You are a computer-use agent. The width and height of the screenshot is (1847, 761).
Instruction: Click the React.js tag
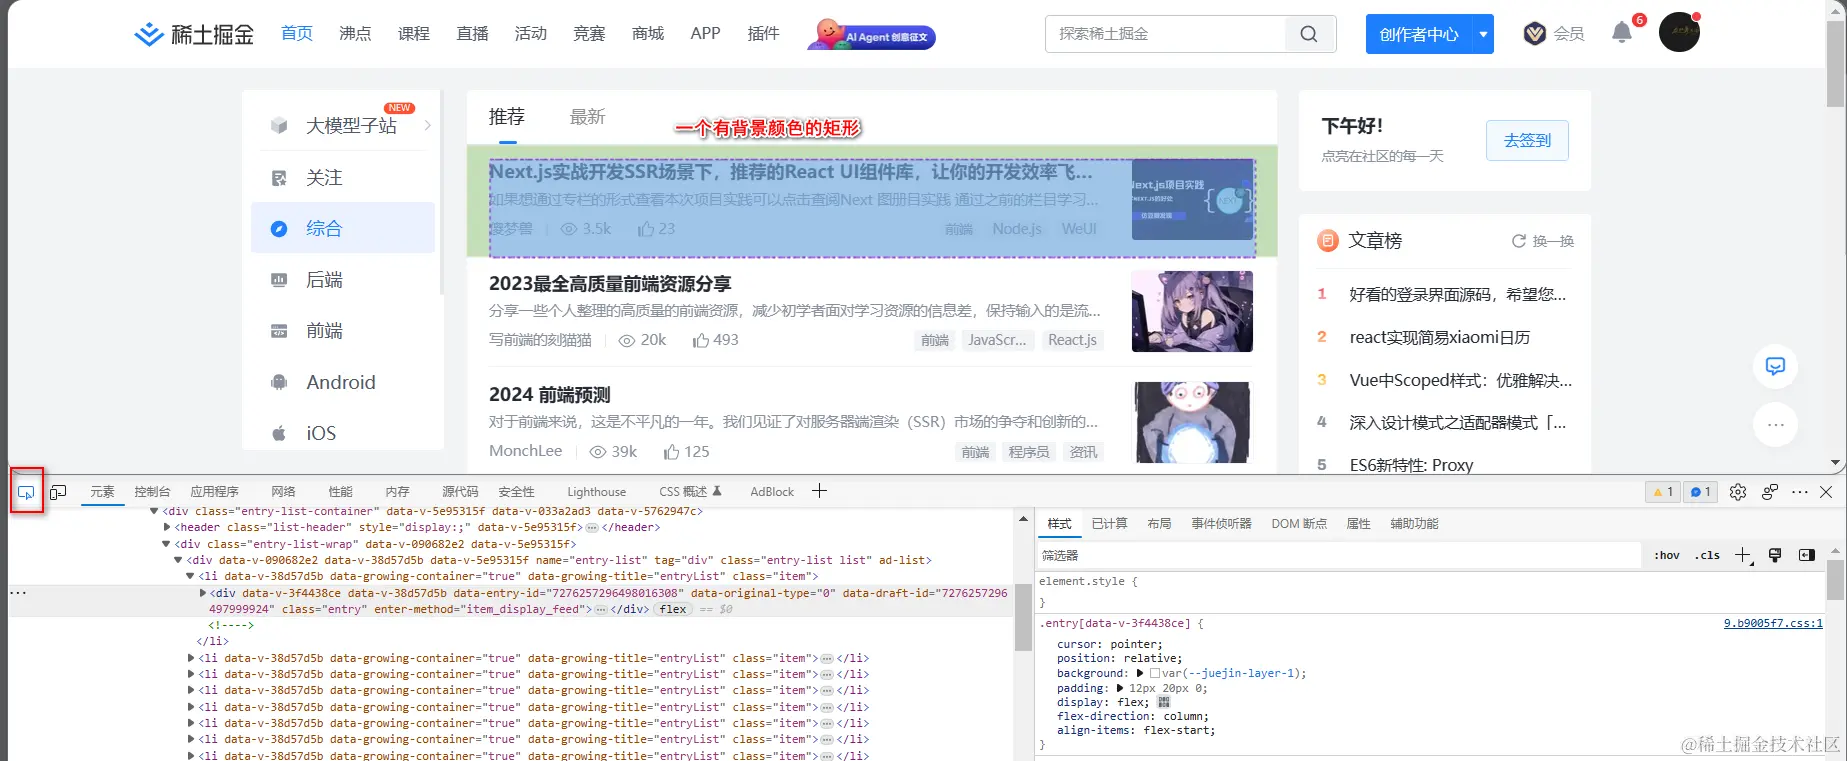(x=1072, y=340)
